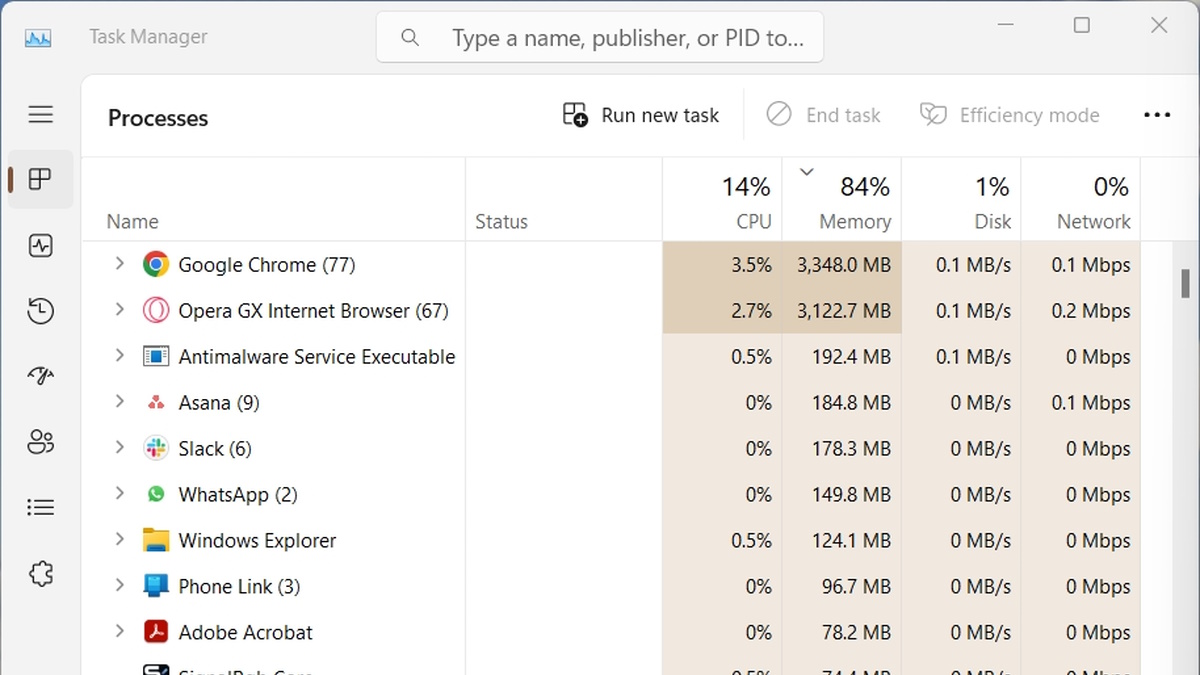The height and width of the screenshot is (675, 1200).
Task: Click the 124.1 MB memory value
Action: 851,540
